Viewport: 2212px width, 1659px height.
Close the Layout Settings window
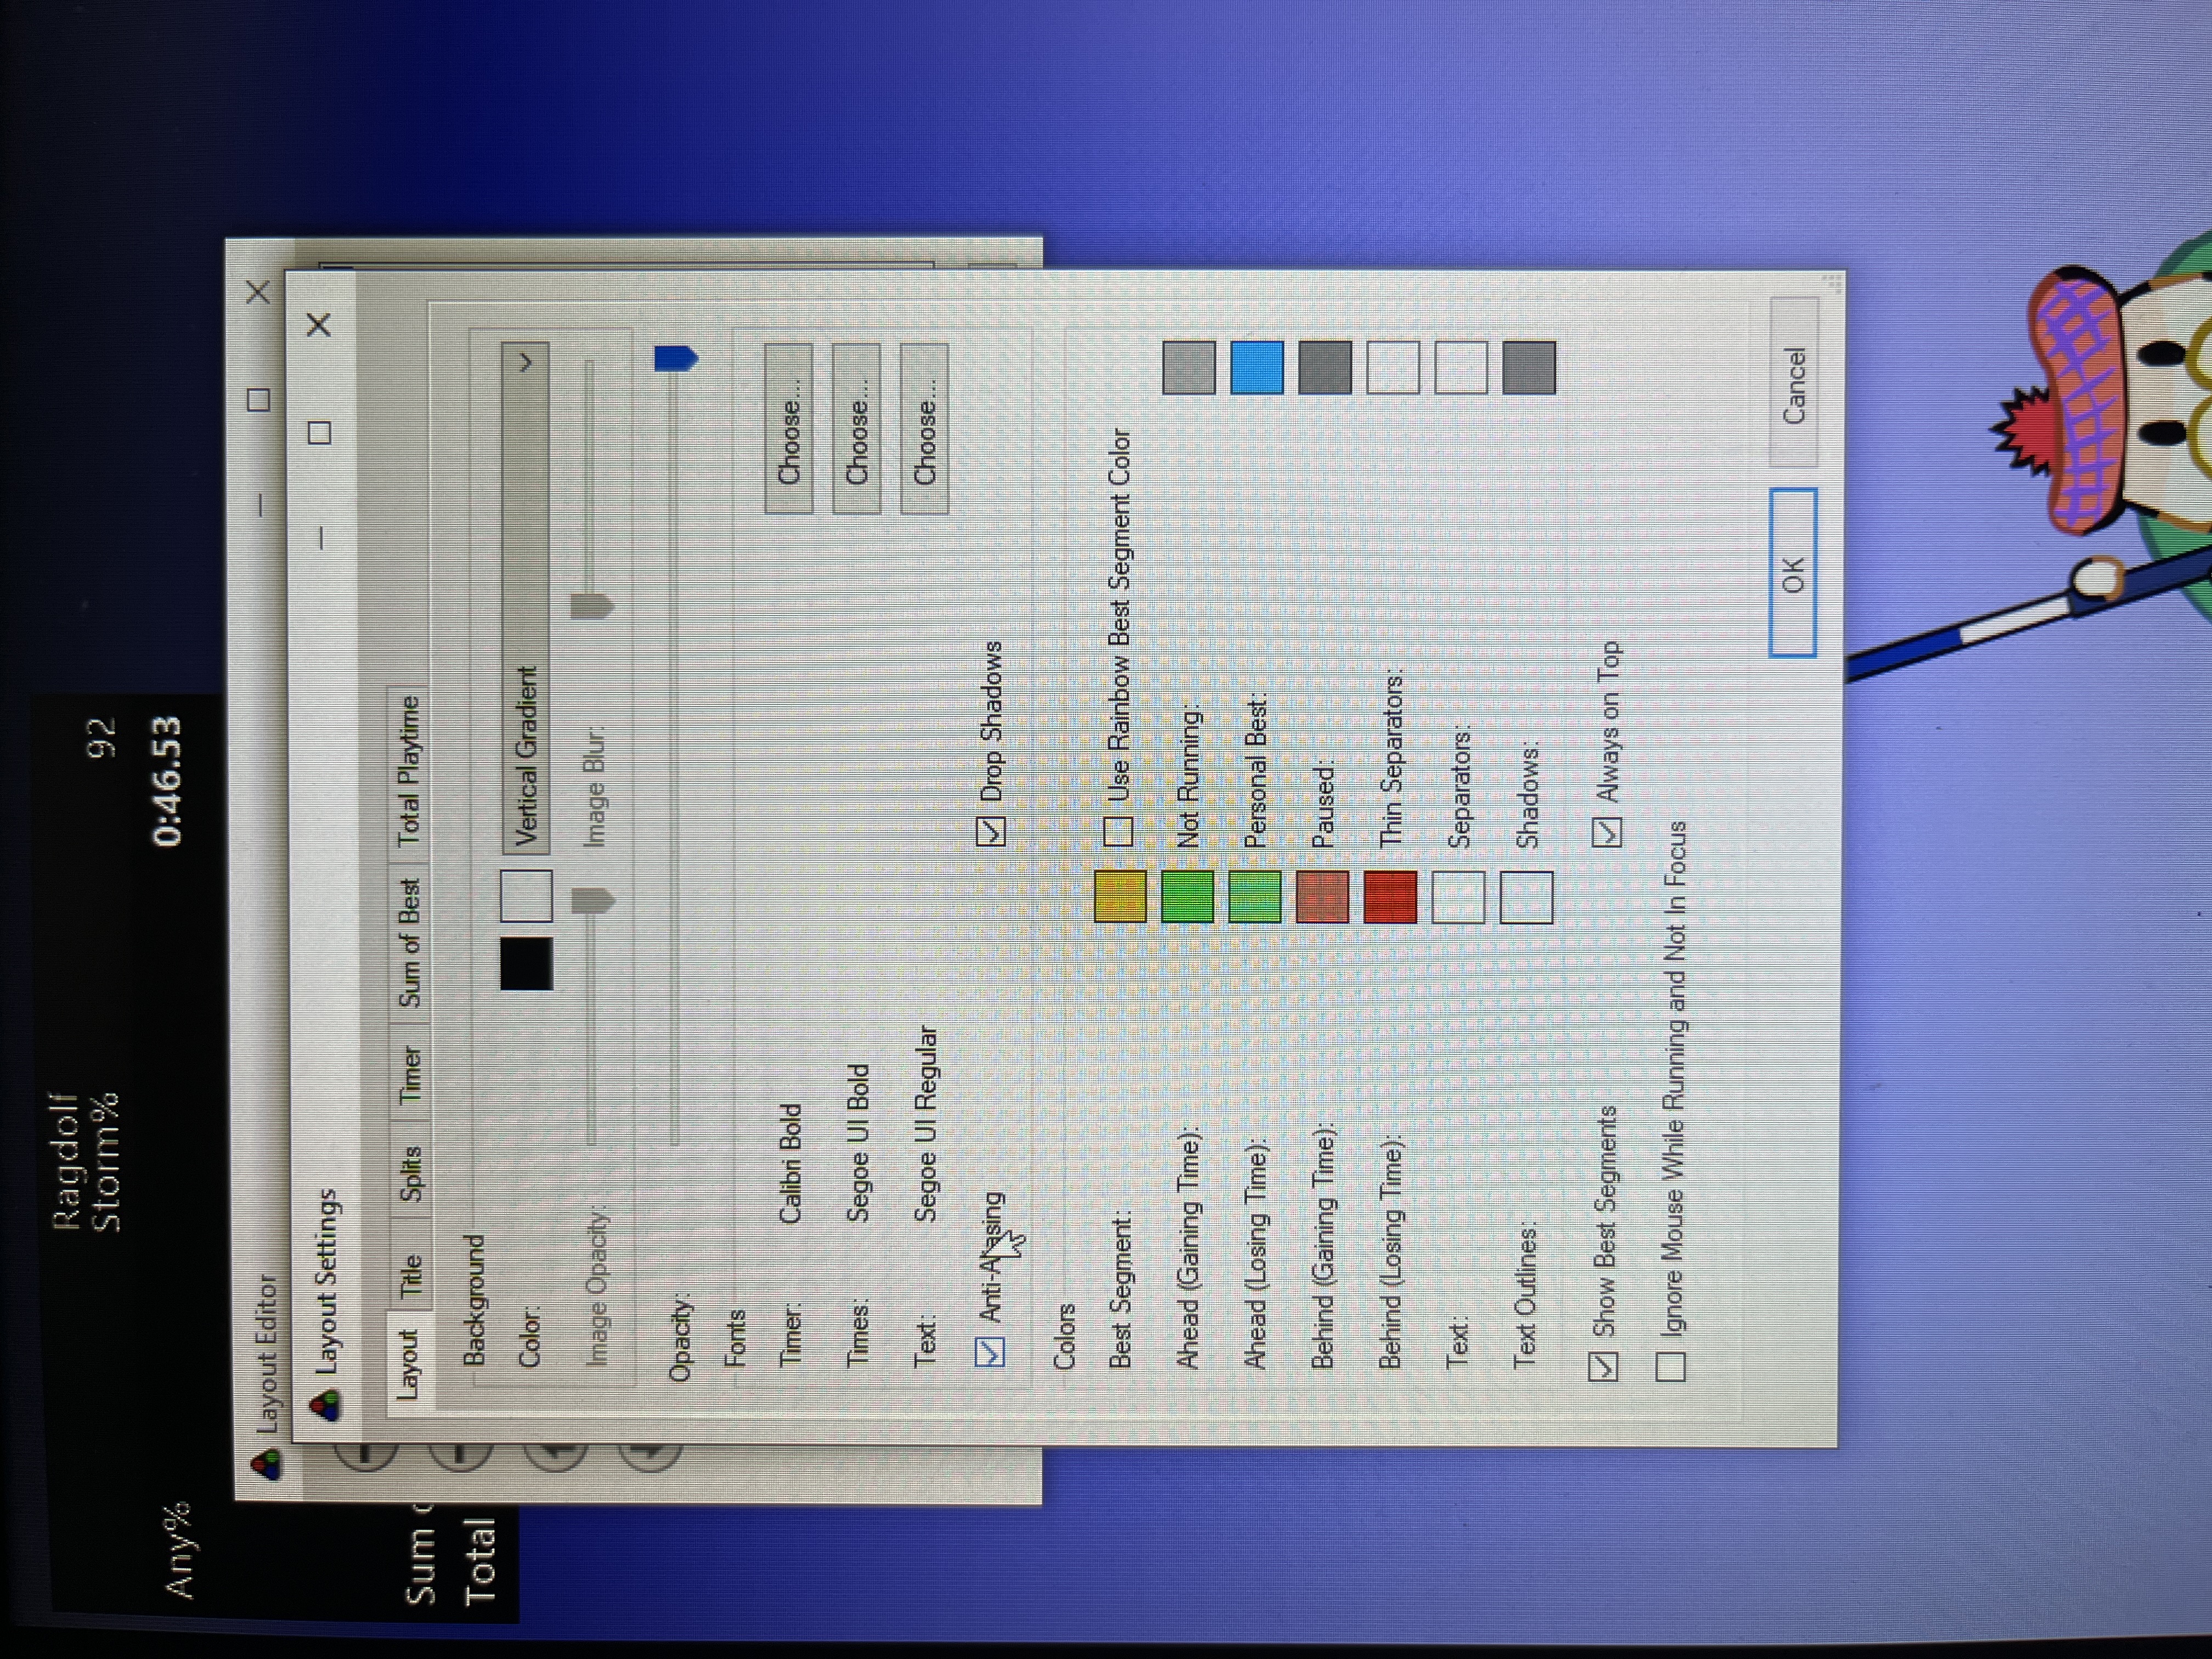click(319, 325)
